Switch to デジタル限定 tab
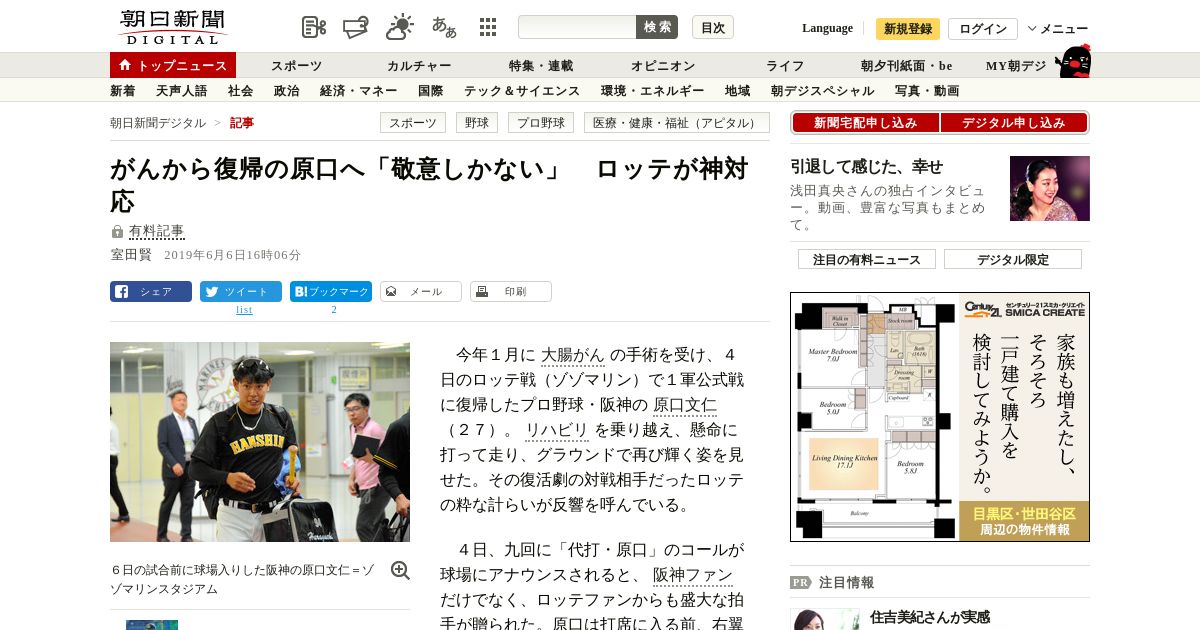Viewport: 1200px width, 630px height. [1013, 259]
